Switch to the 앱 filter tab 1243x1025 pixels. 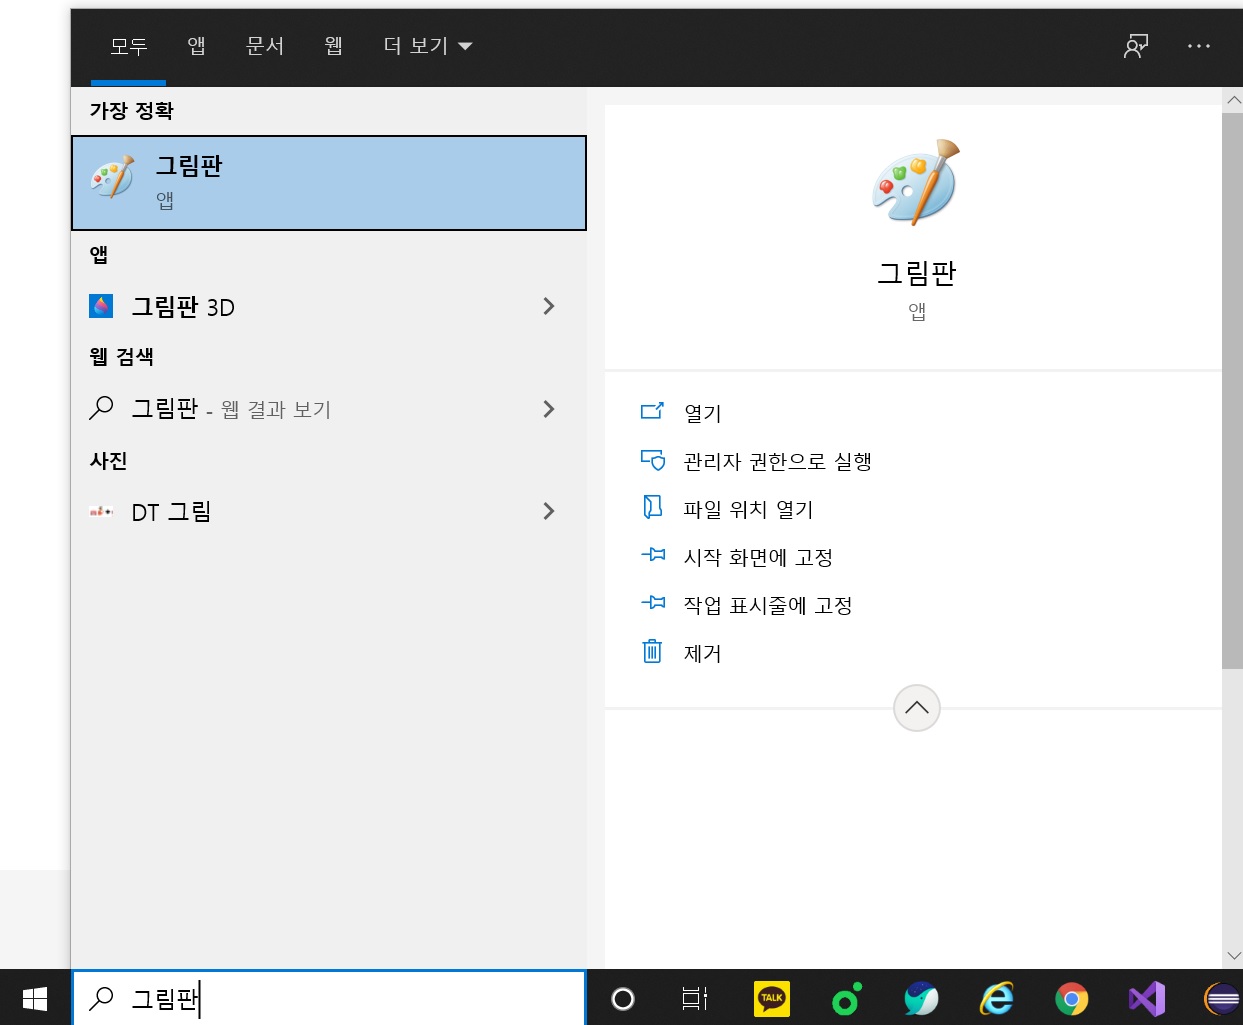tap(196, 46)
